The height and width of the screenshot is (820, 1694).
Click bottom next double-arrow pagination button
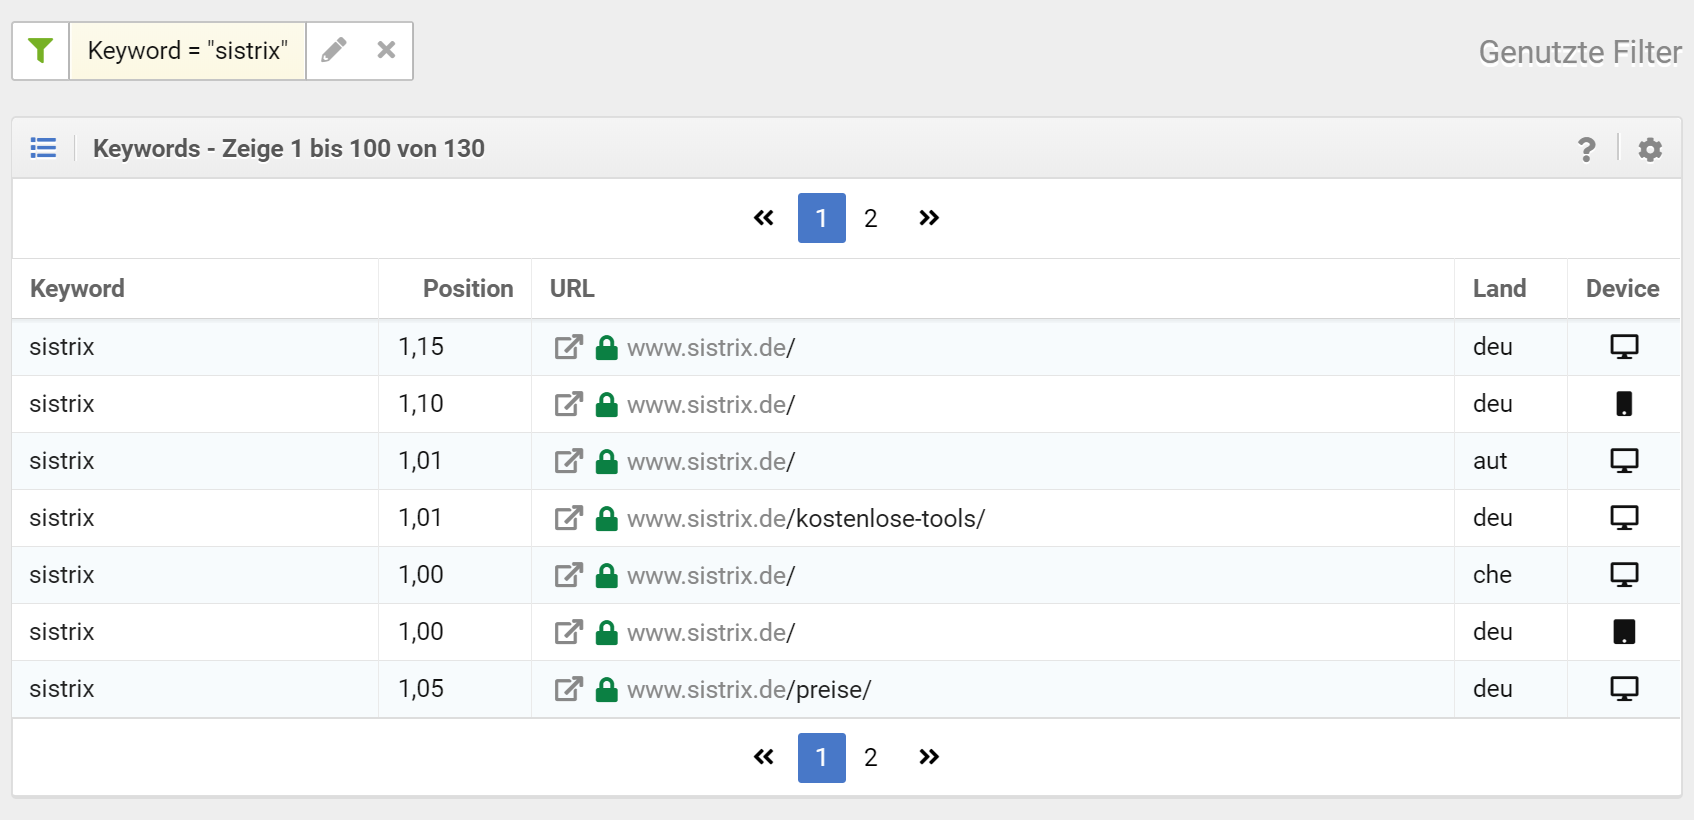[x=928, y=757]
